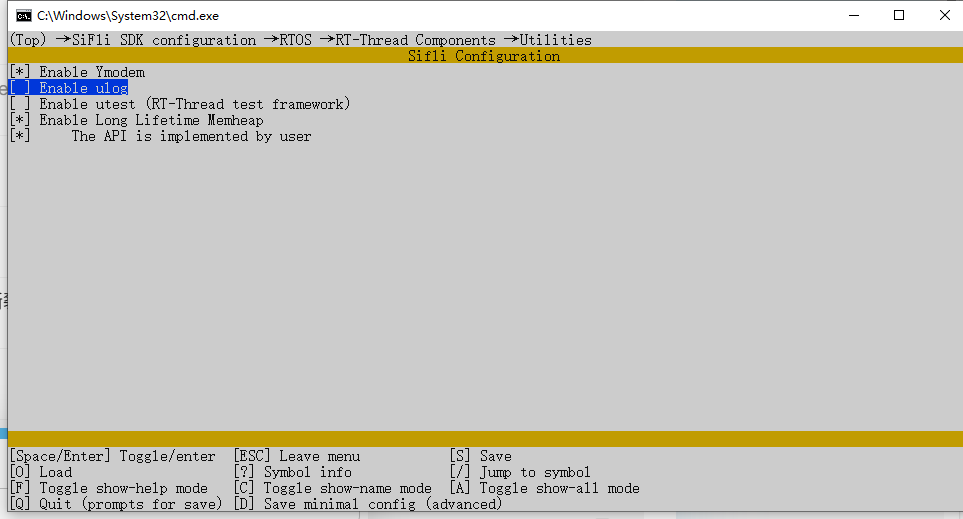Screen dimensions: 963x519
Task: Click Utilities in the breadcrumb path
Action: tap(555, 40)
